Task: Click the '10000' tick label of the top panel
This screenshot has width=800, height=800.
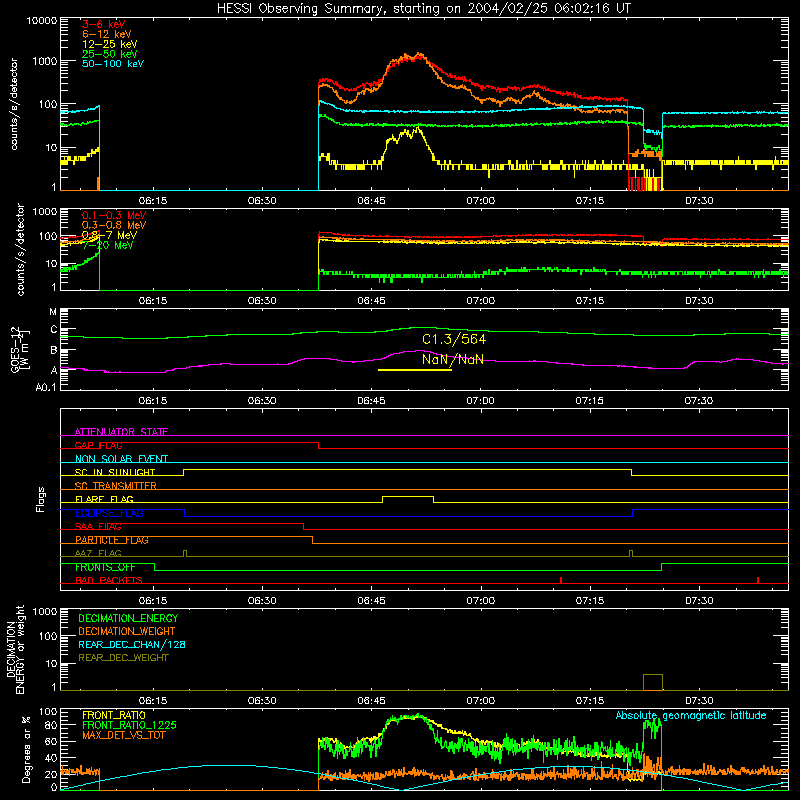Action: click(42, 21)
